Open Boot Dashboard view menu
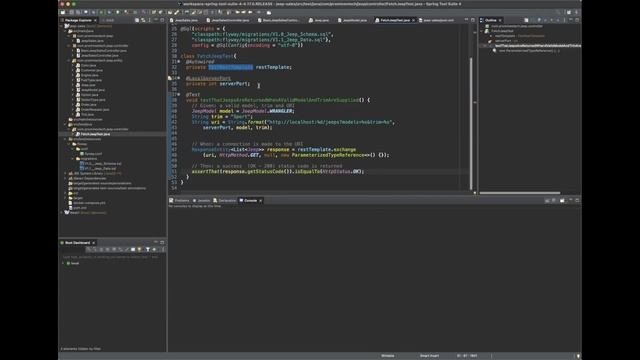This screenshot has height=360, width=640. 163,249
